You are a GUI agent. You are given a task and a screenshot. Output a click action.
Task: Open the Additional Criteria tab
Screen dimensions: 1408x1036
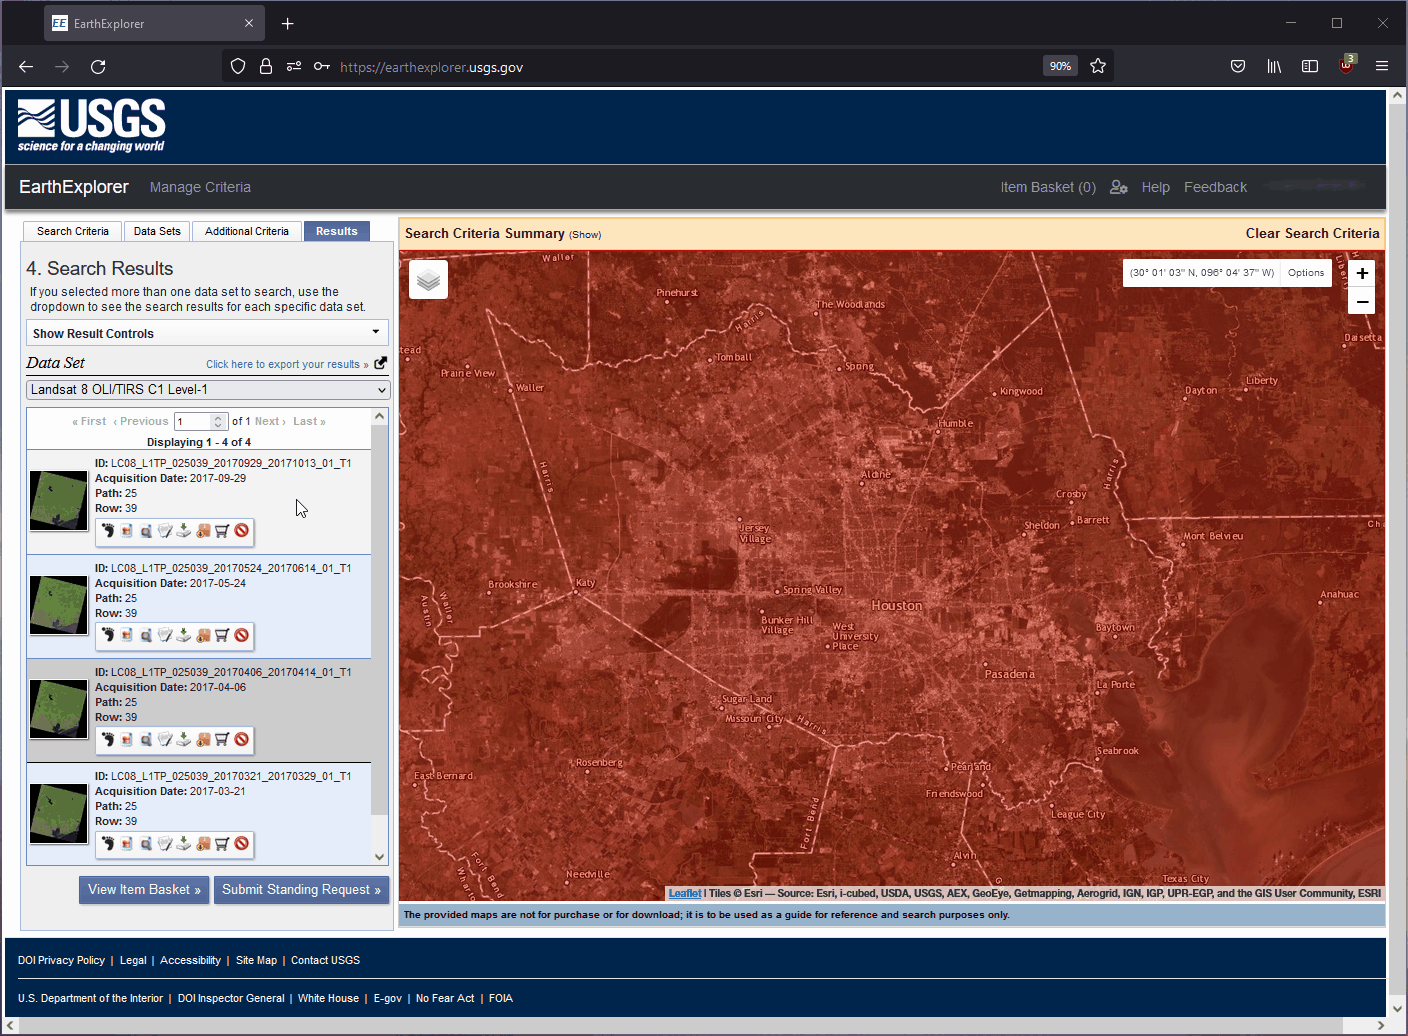pos(245,231)
